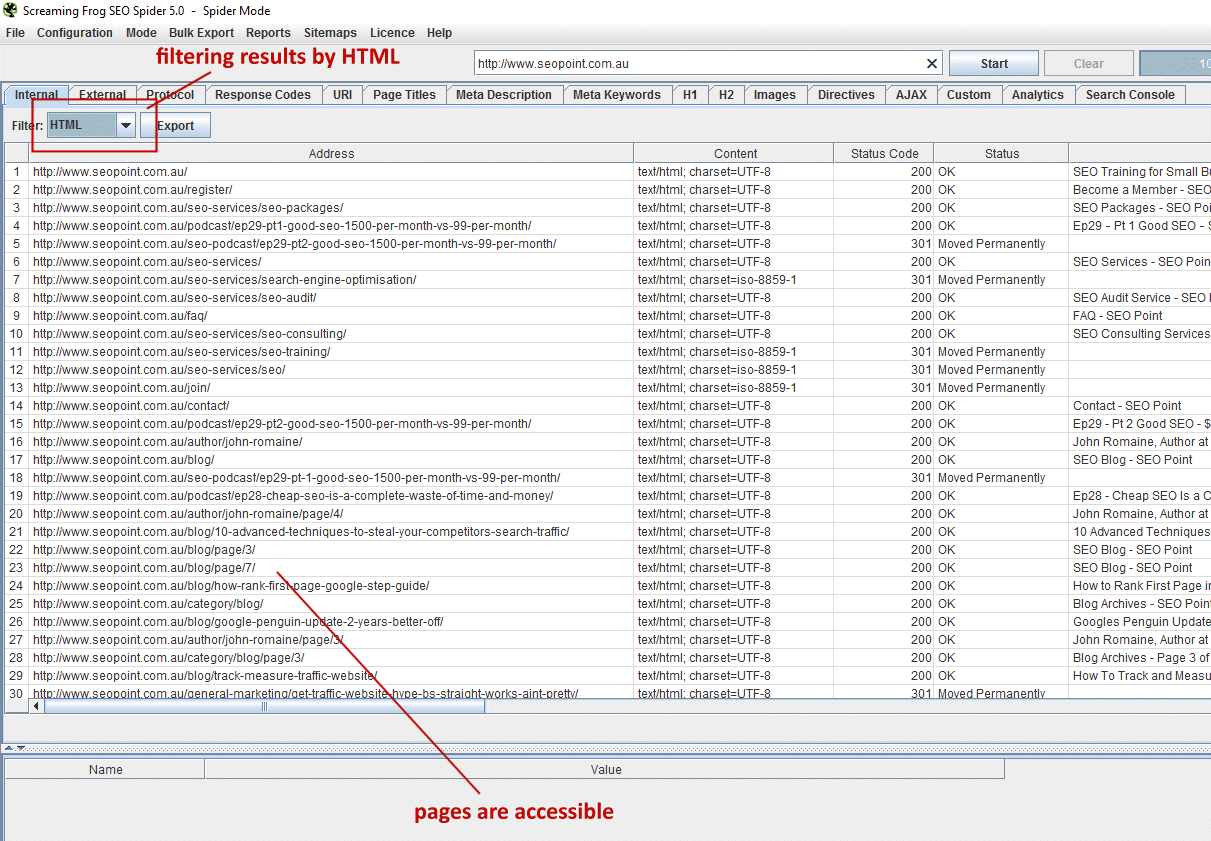Screen dimensions: 1211x841
Task: Open the Filter dropdown arrow showing HTML
Action: [x=126, y=126]
